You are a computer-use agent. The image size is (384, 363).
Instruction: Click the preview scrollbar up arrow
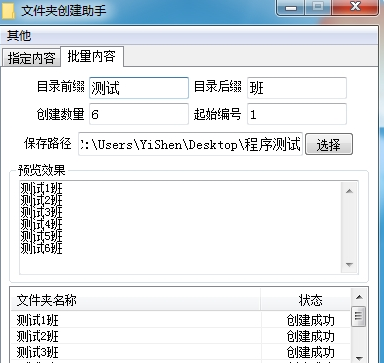[x=349, y=191]
